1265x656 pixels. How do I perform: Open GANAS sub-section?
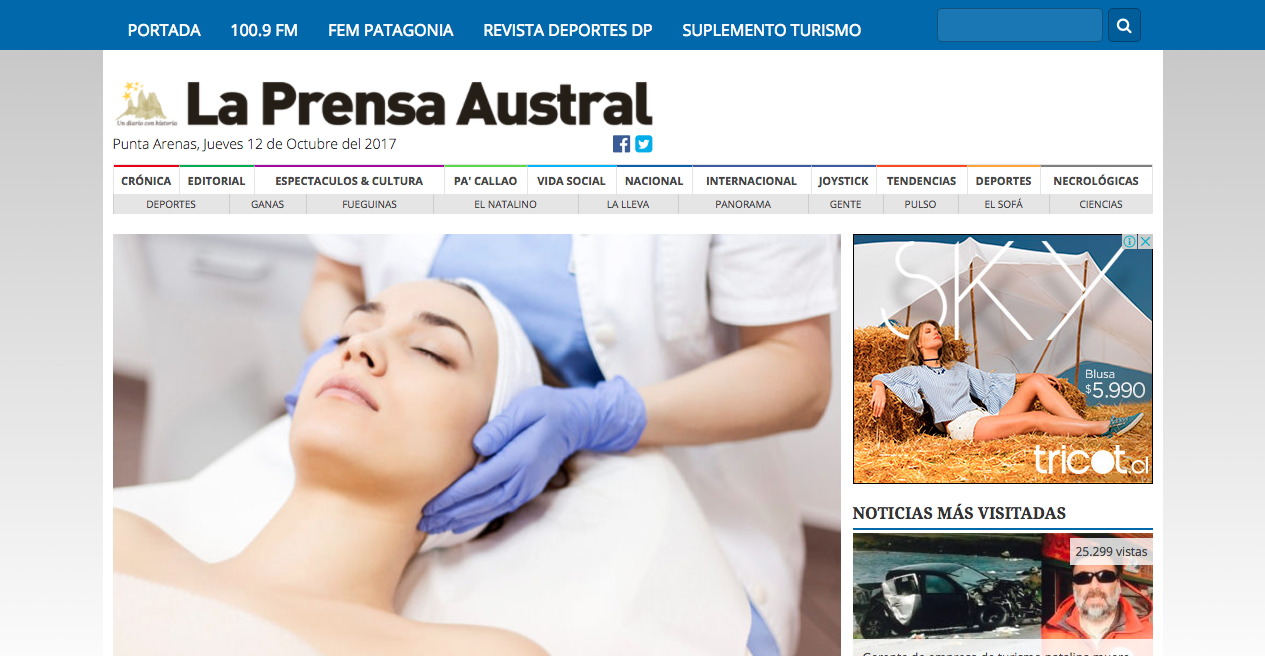(268, 204)
